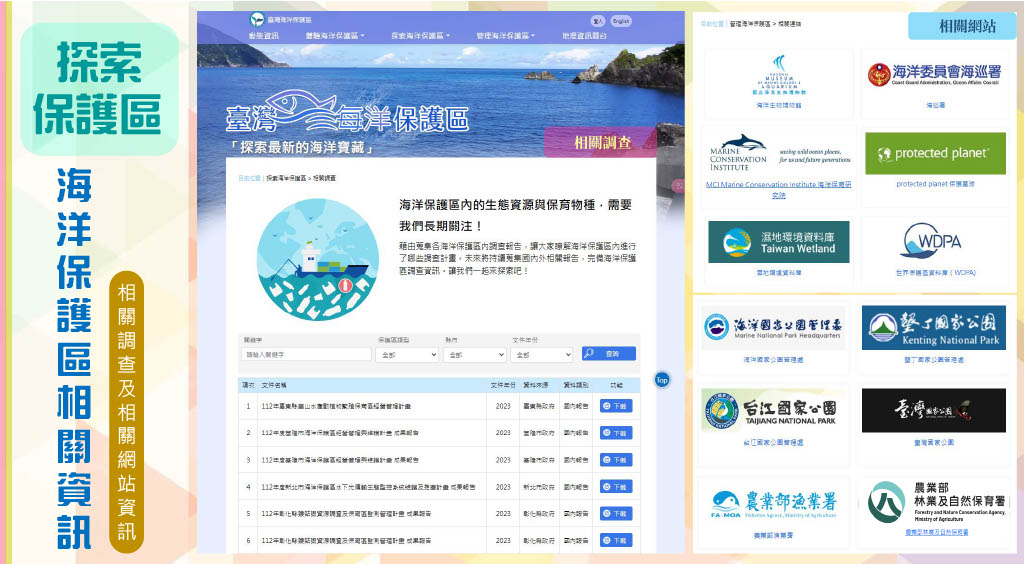Click the 海洋生物博物館 link text
This screenshot has height=564, width=1024.
click(779, 105)
